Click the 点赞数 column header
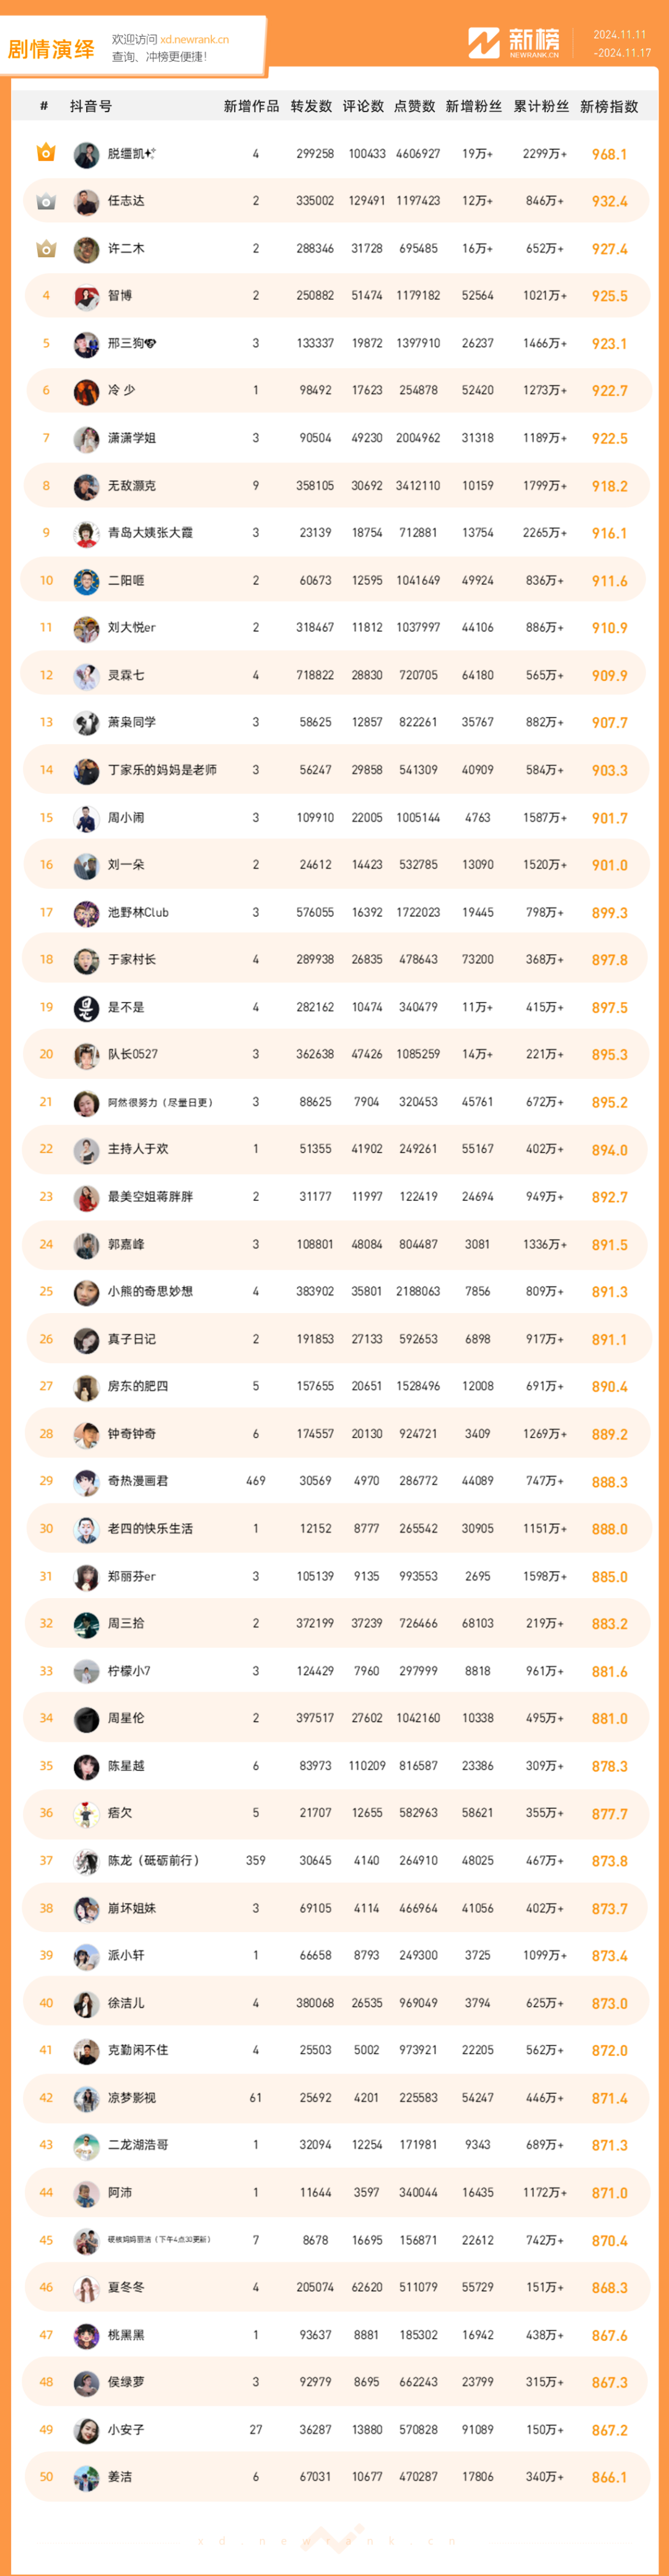The height and width of the screenshot is (2576, 669). (415, 106)
